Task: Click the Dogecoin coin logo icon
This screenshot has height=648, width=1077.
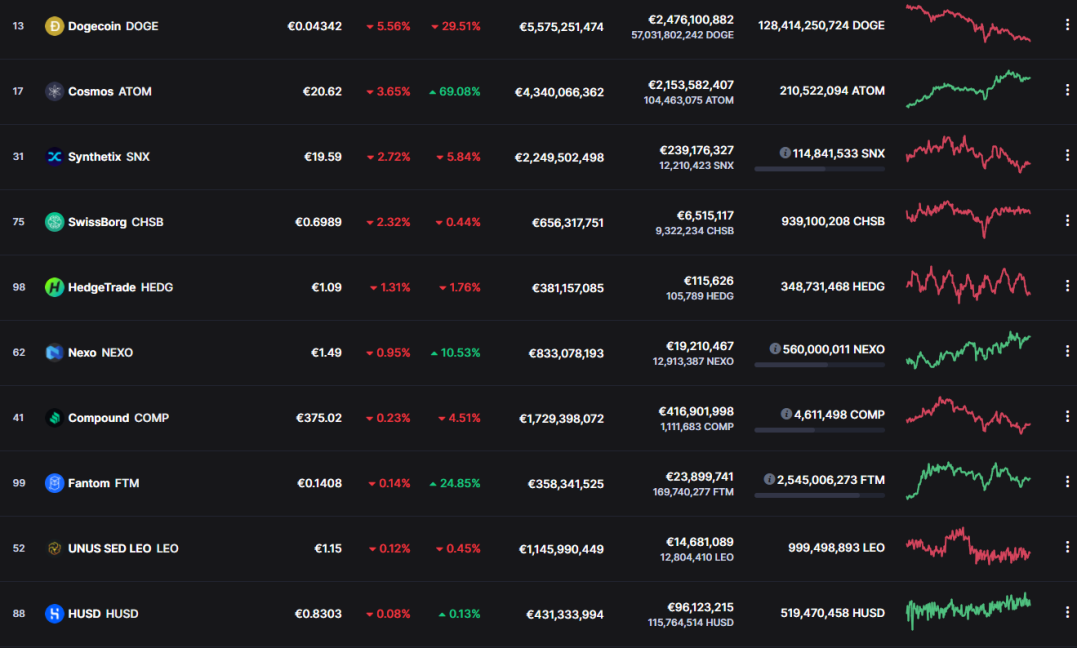Action: tap(54, 26)
